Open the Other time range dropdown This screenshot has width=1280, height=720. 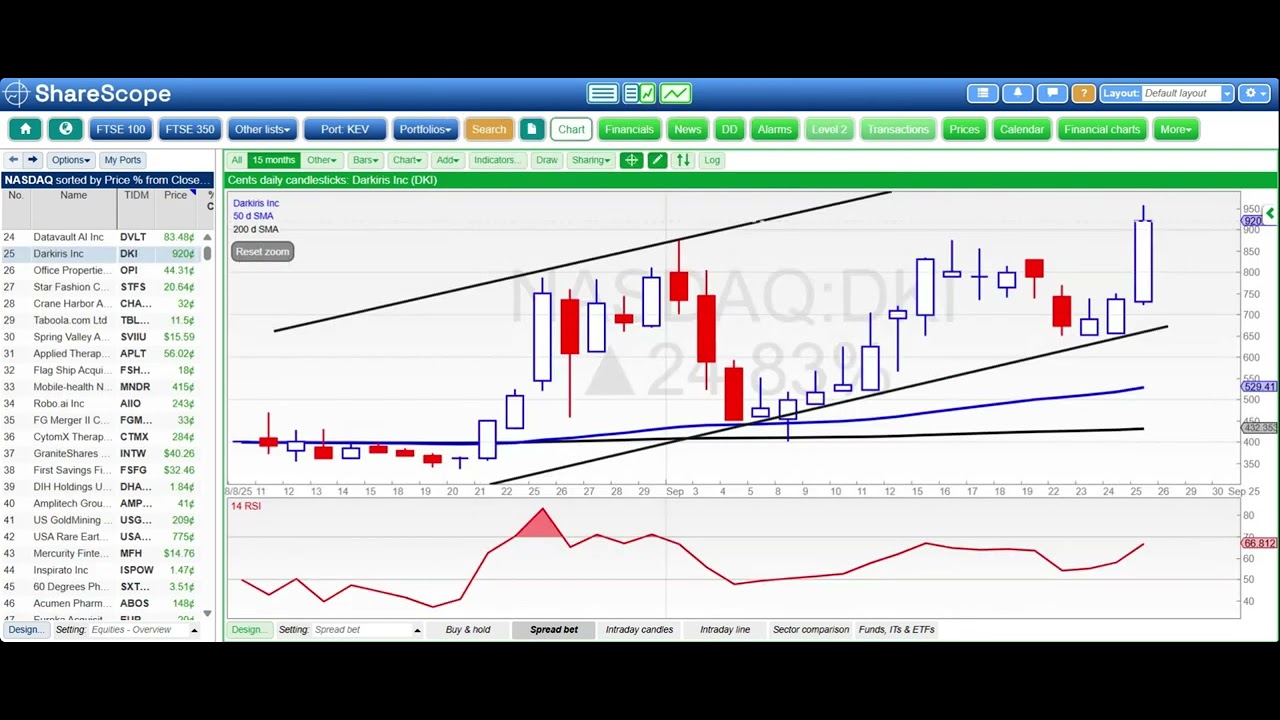[x=322, y=160]
